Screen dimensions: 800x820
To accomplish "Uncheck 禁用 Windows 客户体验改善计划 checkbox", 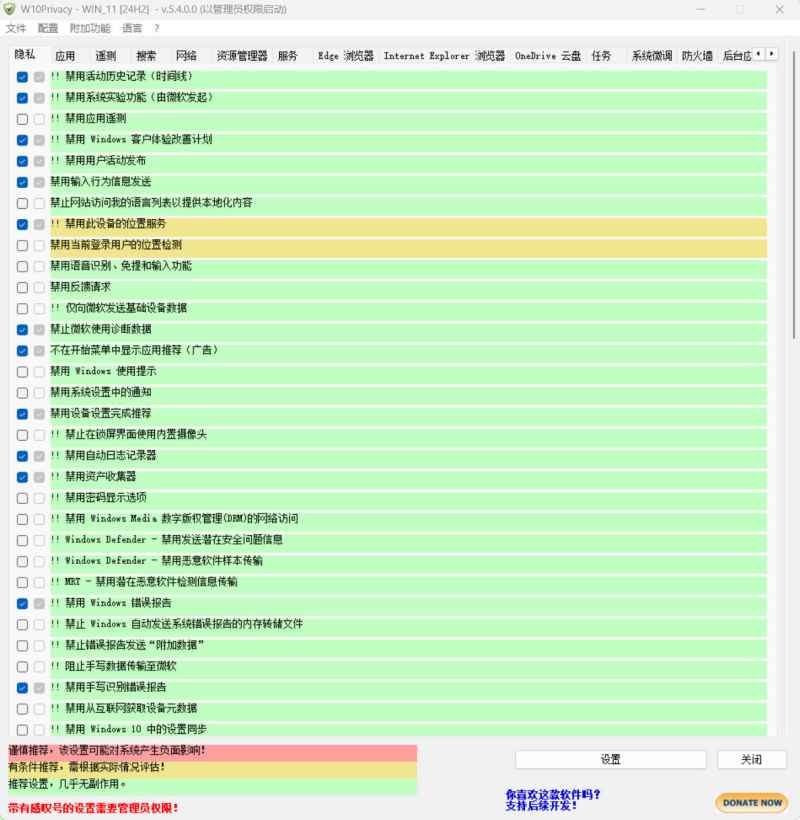I will [22, 140].
